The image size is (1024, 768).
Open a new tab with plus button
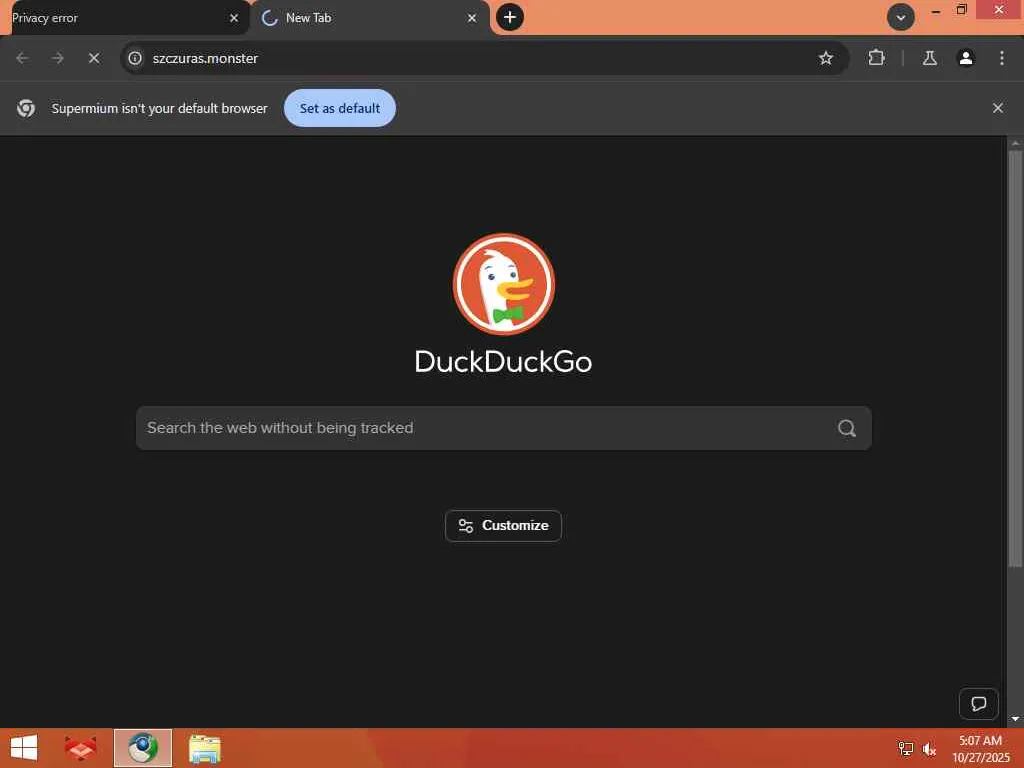[x=510, y=17]
